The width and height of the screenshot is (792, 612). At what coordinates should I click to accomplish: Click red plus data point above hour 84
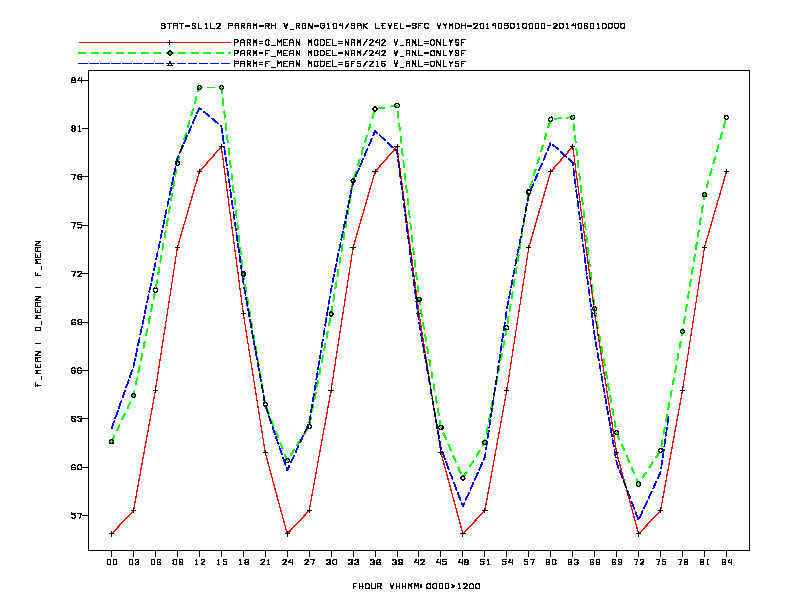coord(726,172)
